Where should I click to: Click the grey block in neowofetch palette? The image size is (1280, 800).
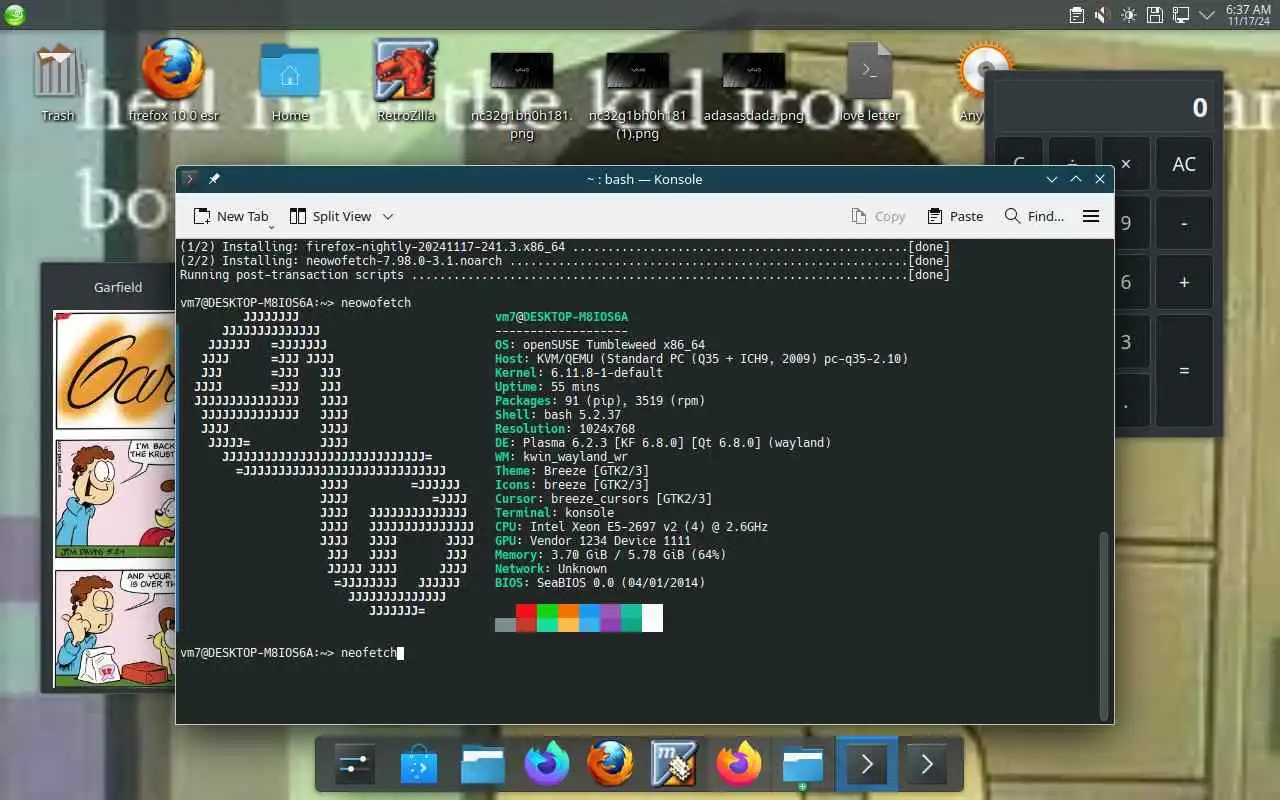click(505, 625)
